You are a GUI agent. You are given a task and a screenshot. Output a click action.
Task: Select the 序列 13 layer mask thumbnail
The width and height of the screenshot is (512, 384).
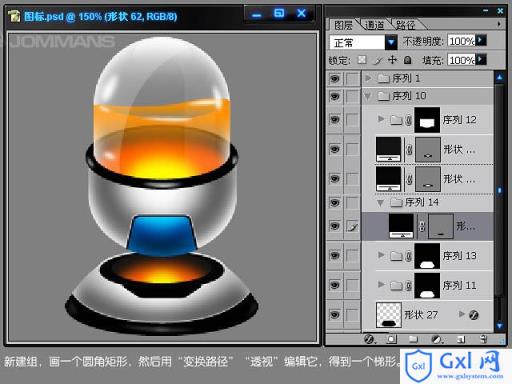point(427,256)
